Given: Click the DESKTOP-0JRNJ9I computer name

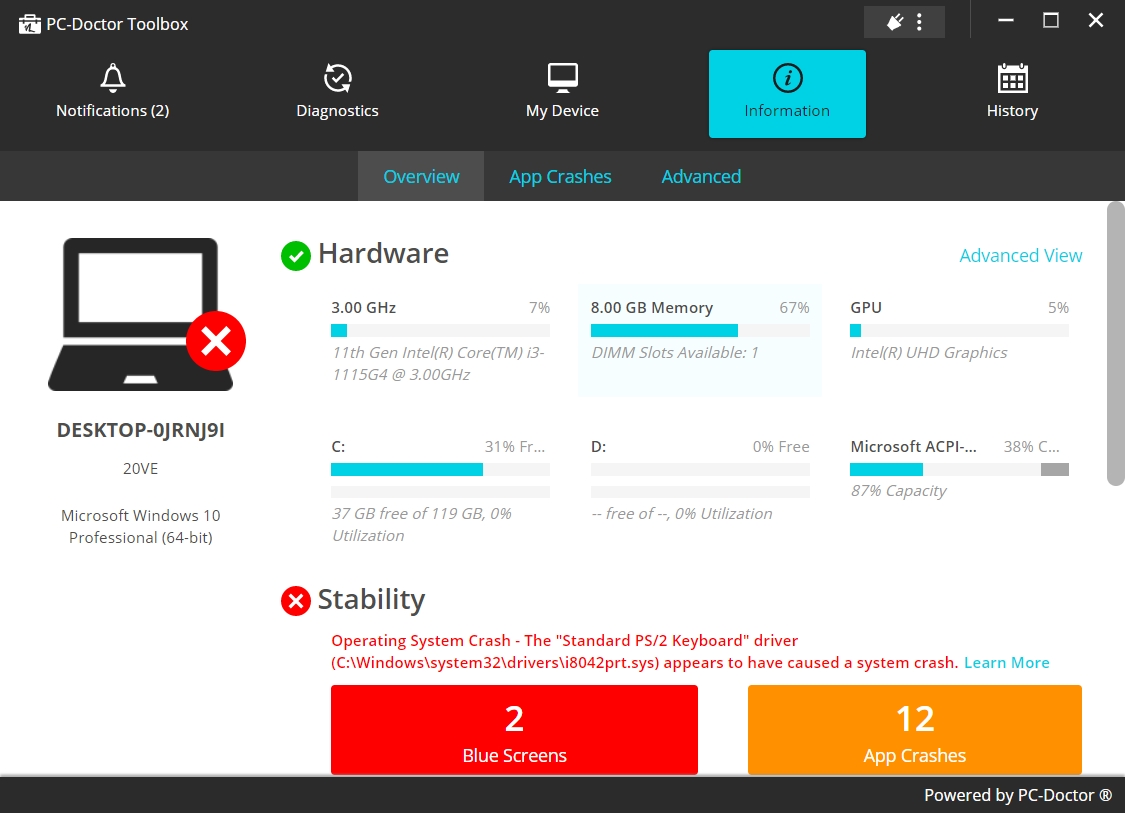Looking at the screenshot, I should [141, 430].
